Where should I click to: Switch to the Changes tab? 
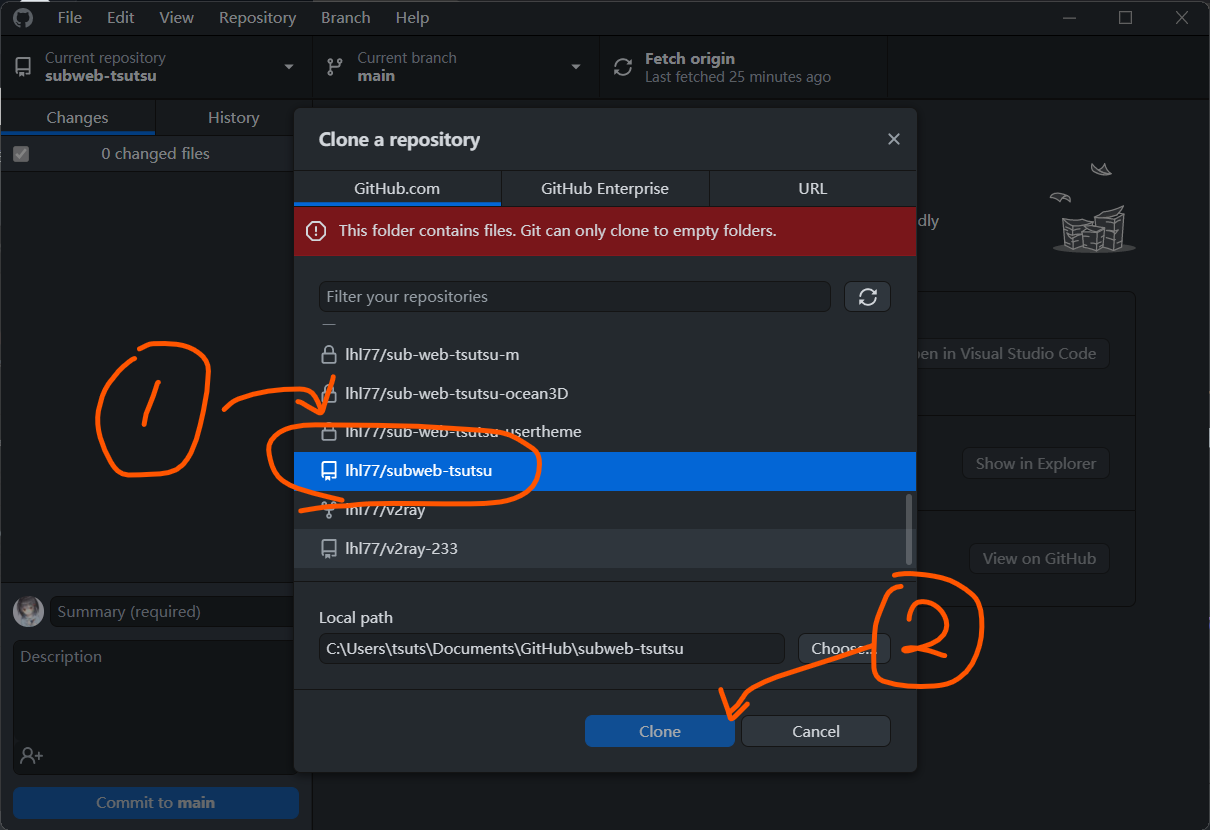[77, 117]
